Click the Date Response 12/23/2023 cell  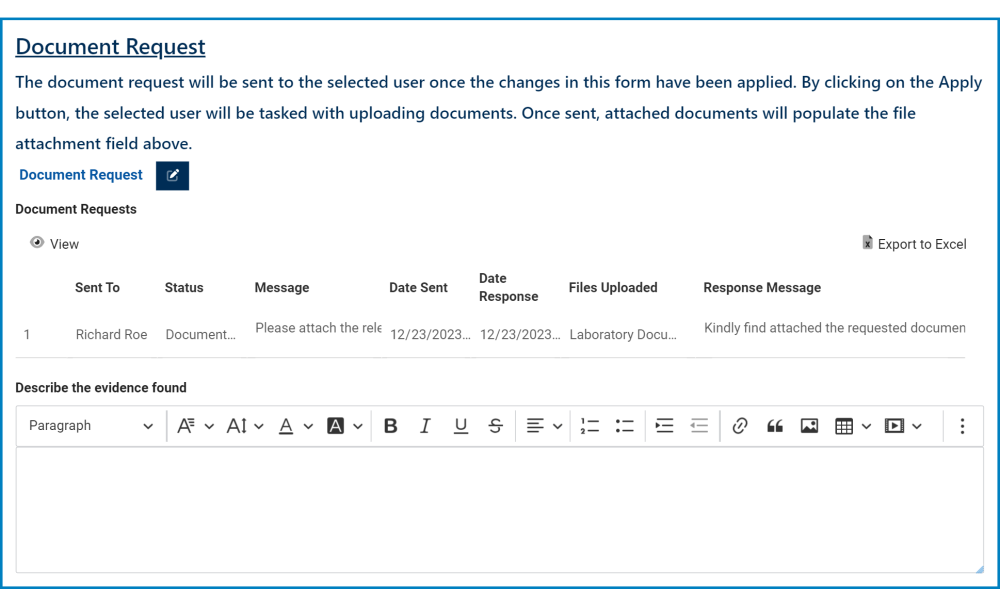520,335
